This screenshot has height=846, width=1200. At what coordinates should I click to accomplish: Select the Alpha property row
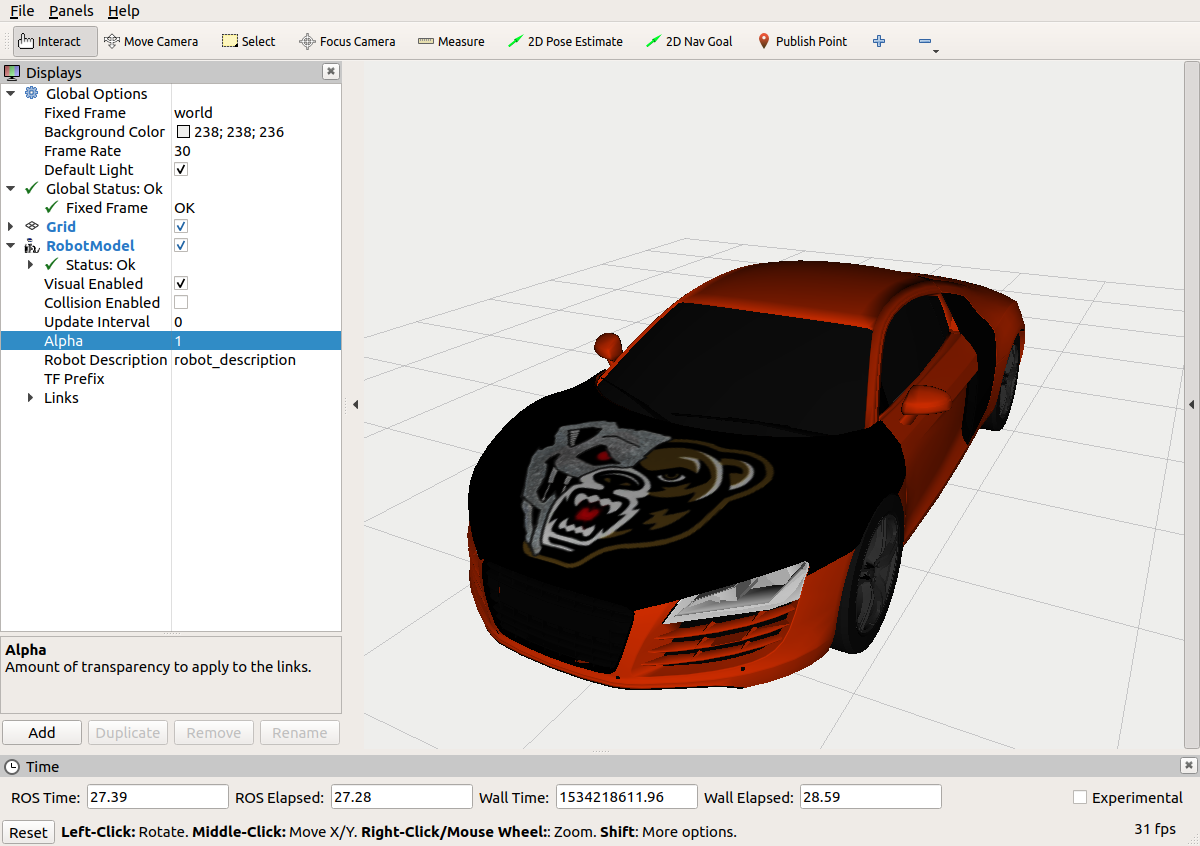coord(171,340)
